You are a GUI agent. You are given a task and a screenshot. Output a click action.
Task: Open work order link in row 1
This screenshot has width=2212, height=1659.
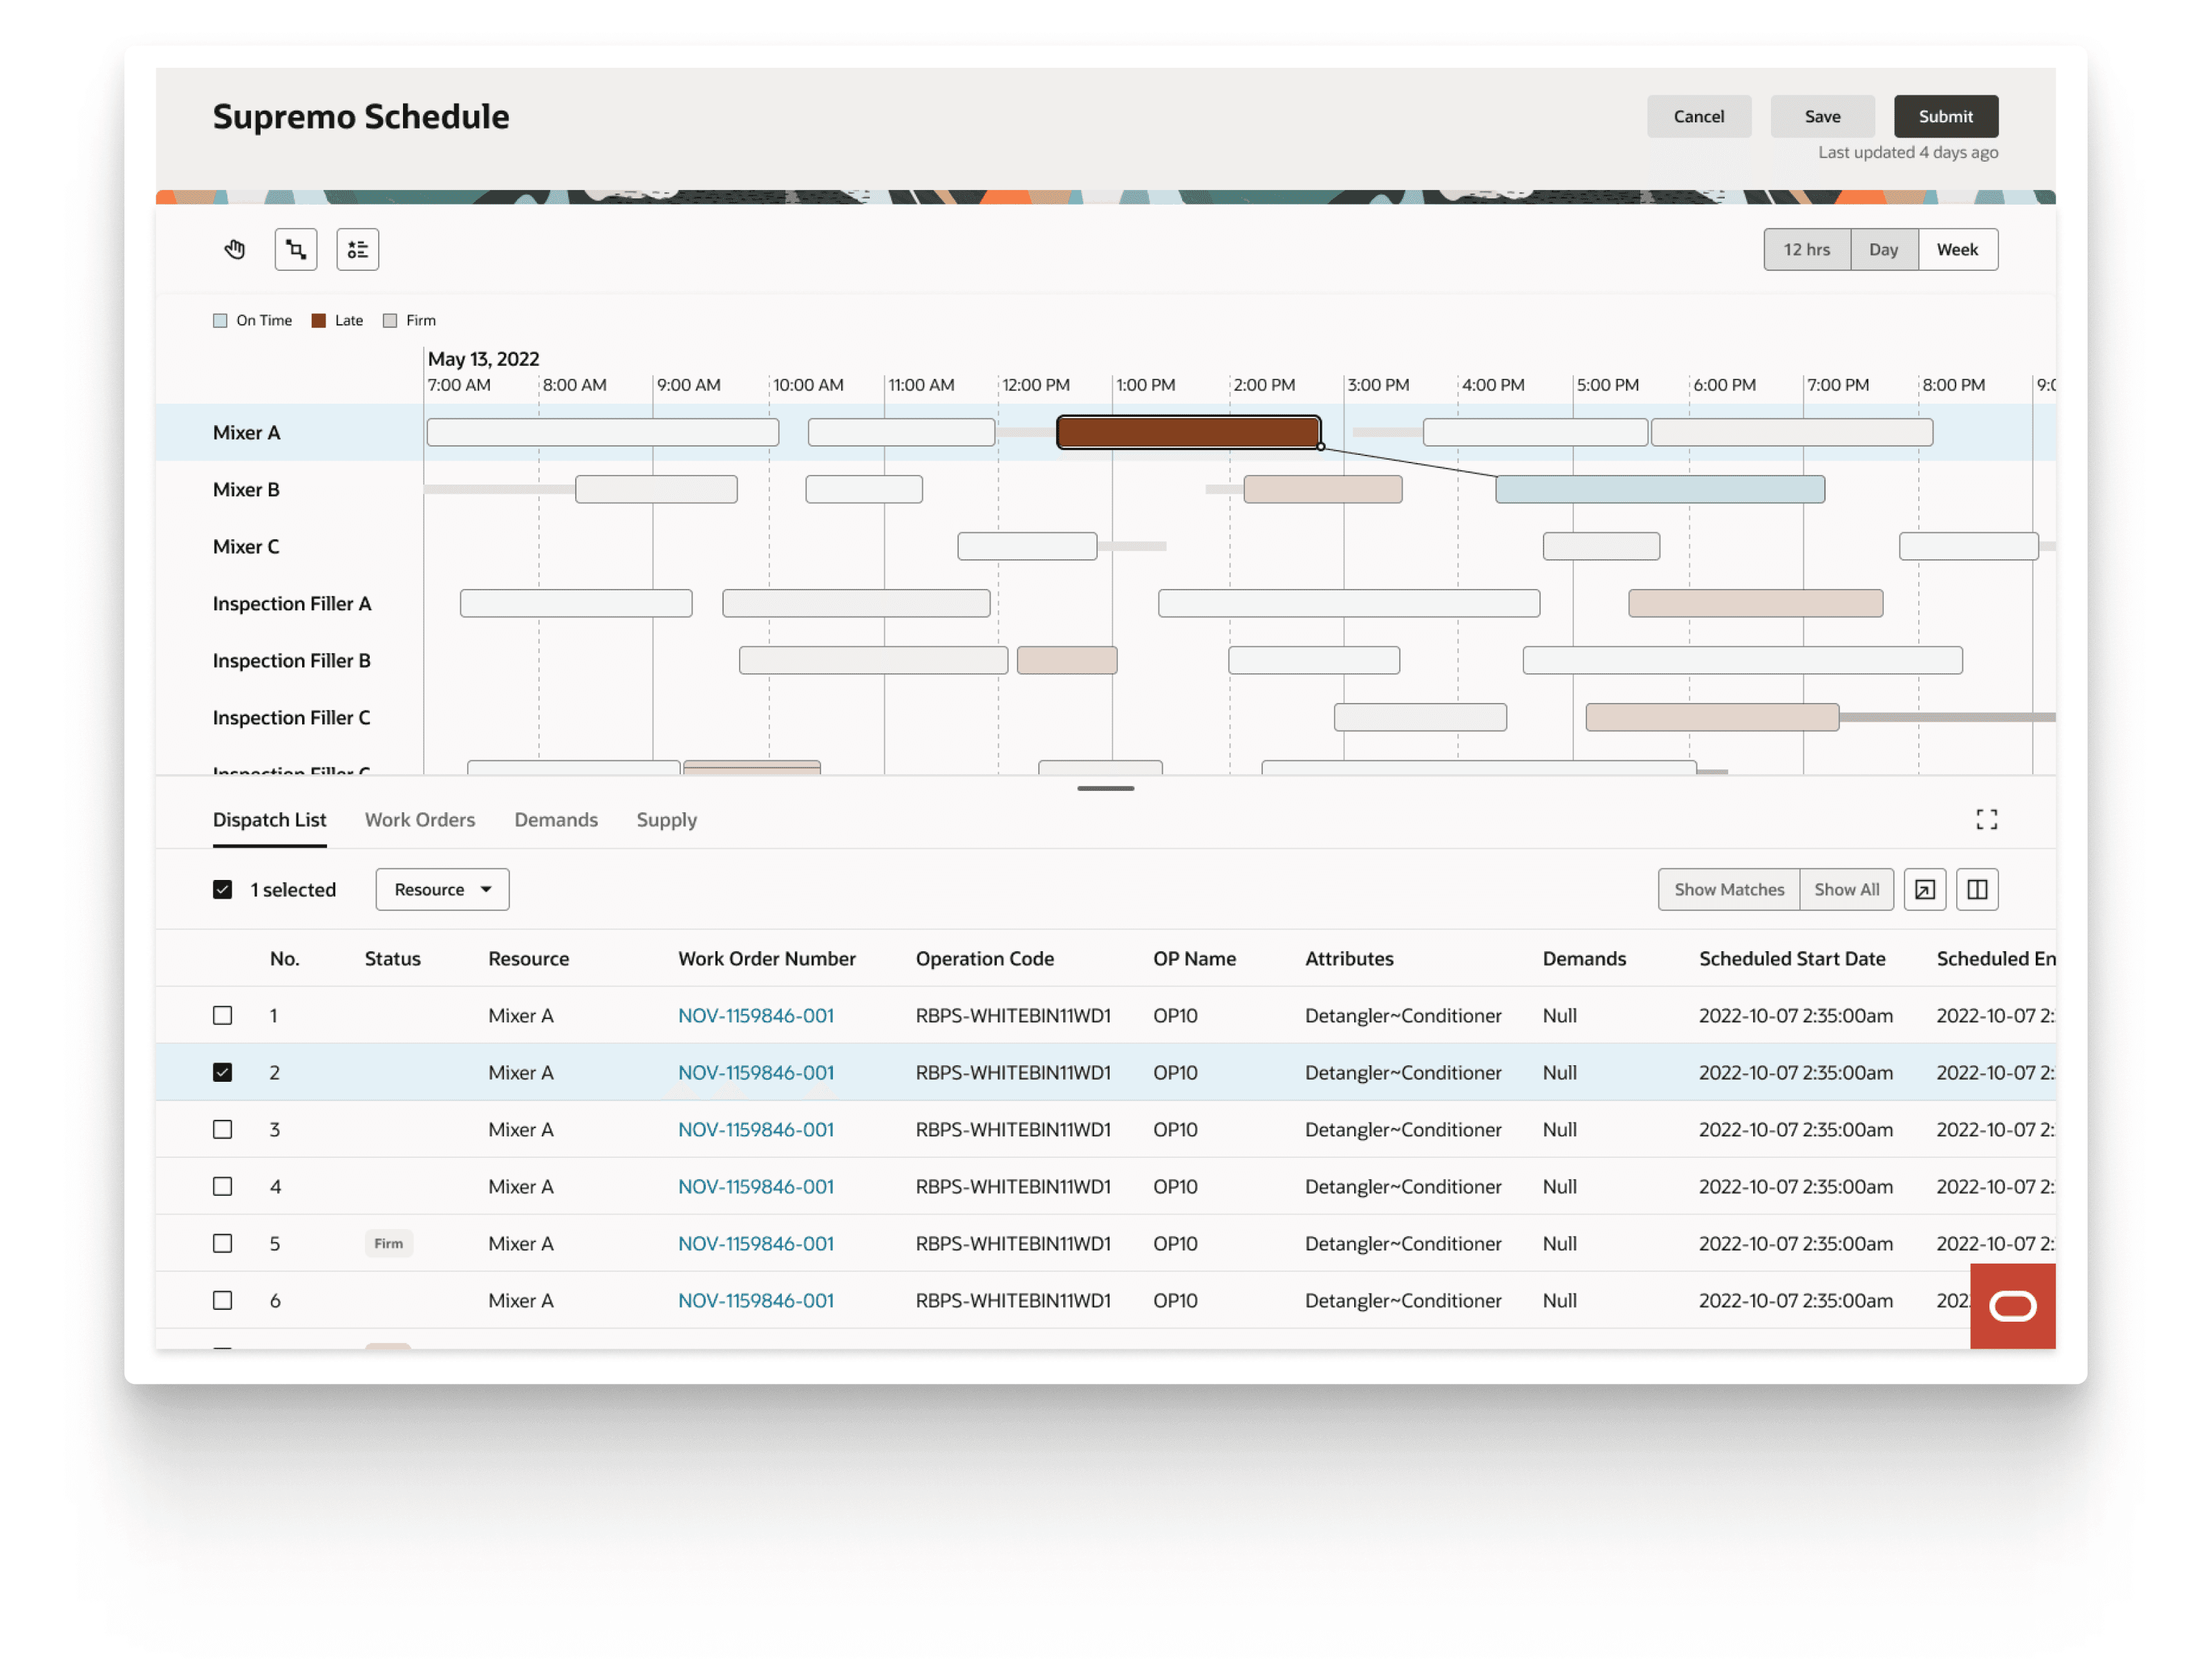point(756,1016)
